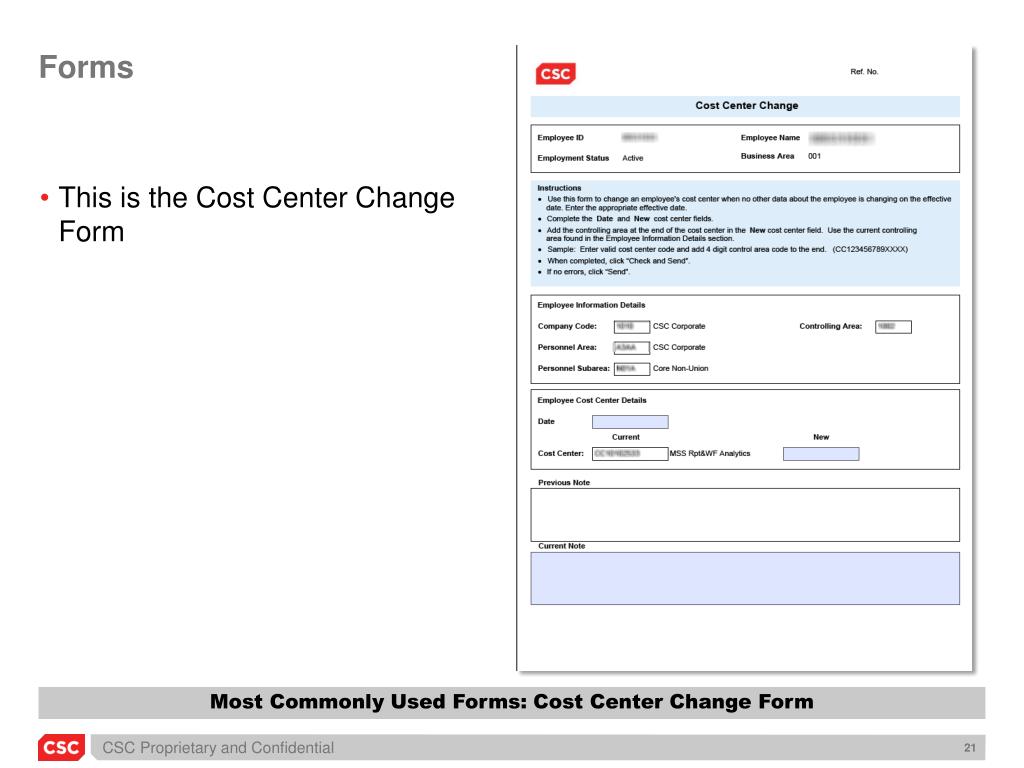Viewport: 1024px width, 768px height.
Task: Click the 'Current' column label
Action: click(x=626, y=437)
